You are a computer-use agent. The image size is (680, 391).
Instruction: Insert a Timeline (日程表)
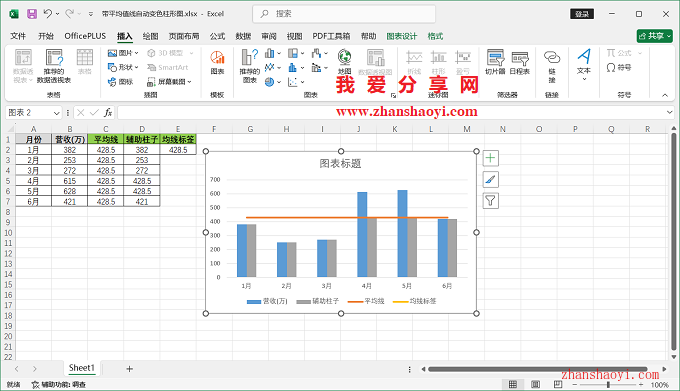(520, 62)
